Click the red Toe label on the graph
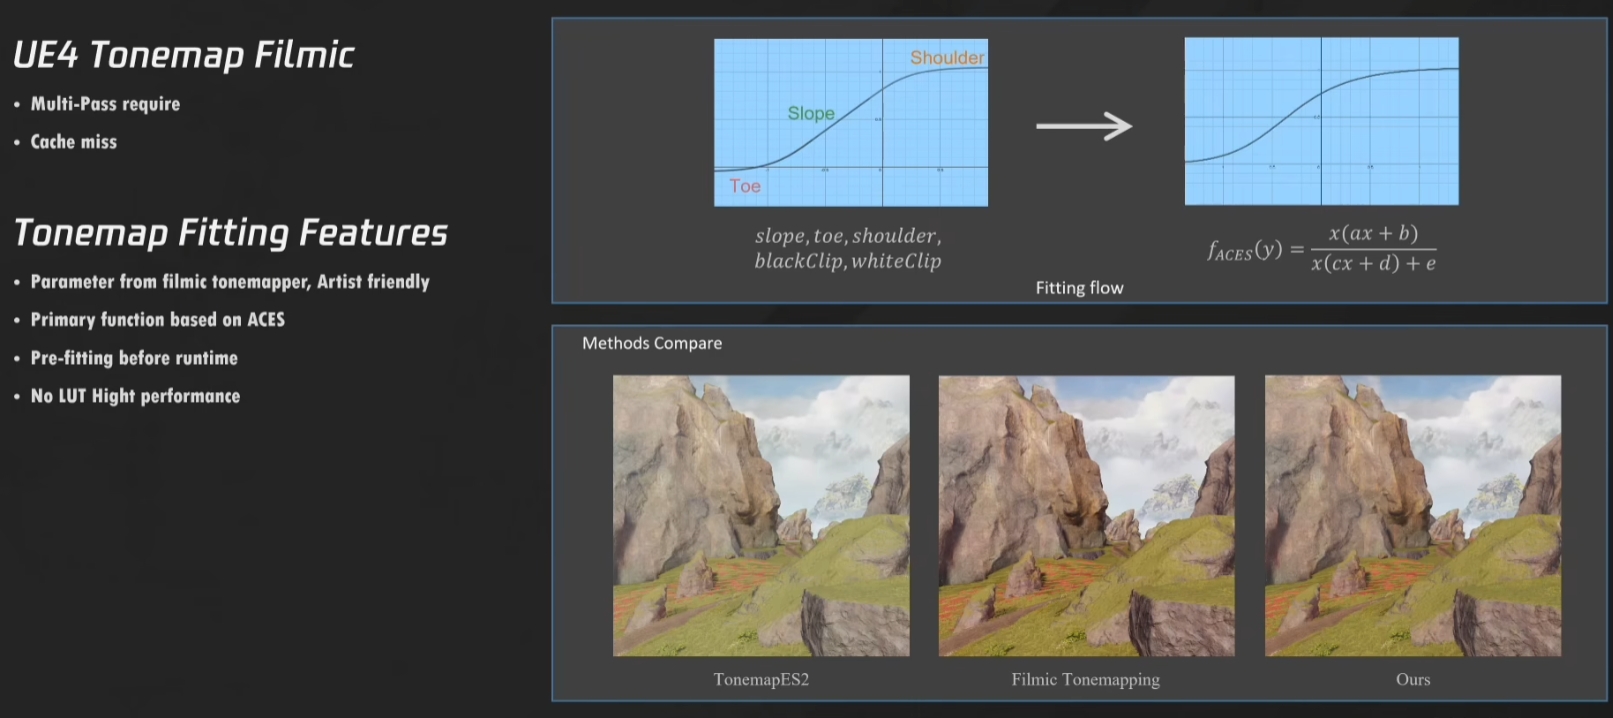The image size is (1613, 718). (x=745, y=186)
